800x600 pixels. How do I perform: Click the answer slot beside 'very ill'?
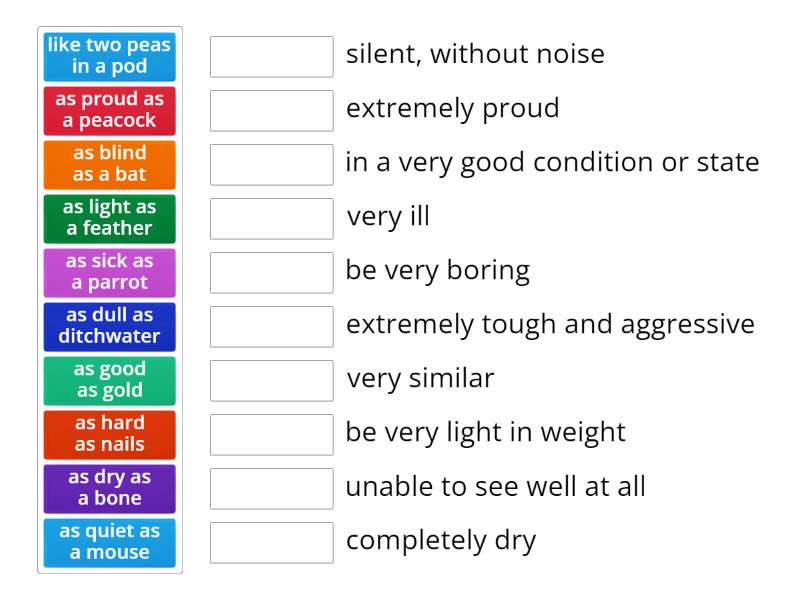(x=272, y=219)
